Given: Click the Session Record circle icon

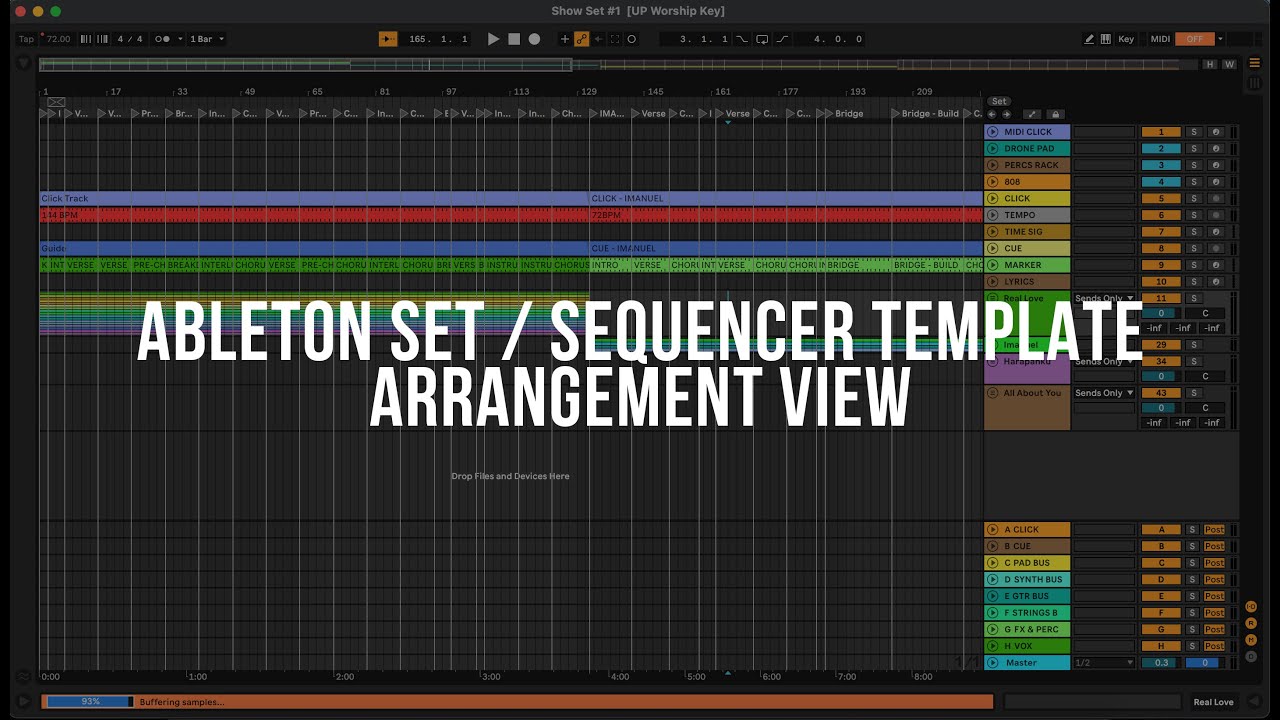Looking at the screenshot, I should (x=632, y=39).
